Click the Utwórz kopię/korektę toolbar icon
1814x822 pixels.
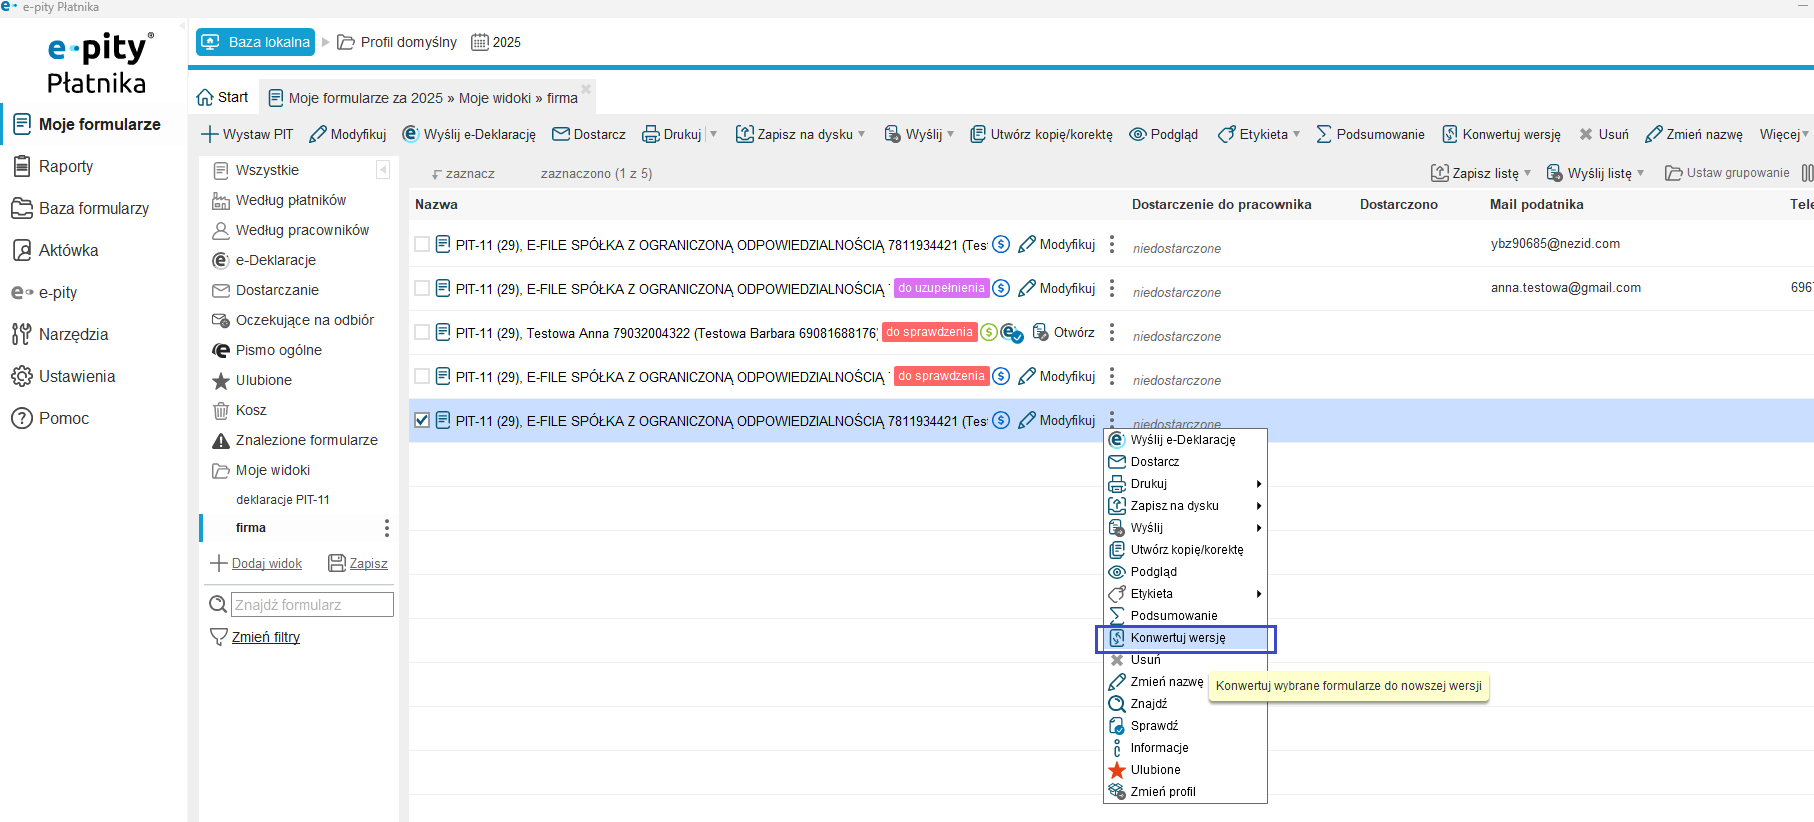tap(978, 134)
